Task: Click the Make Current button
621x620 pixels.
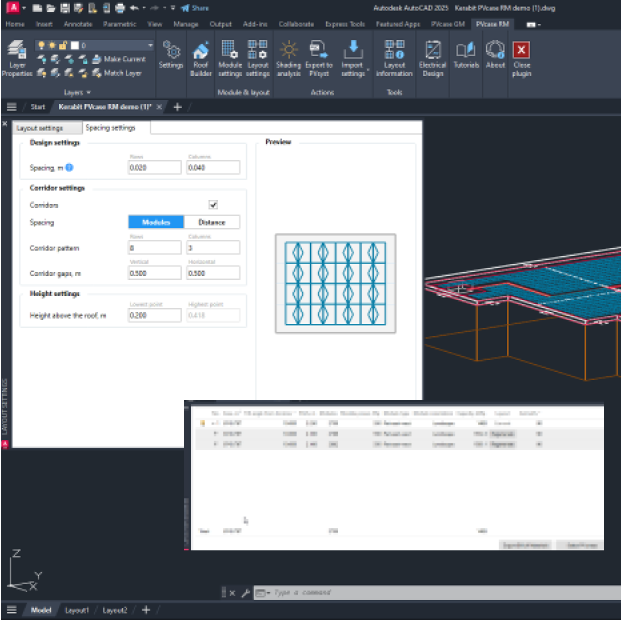Action: [118, 59]
